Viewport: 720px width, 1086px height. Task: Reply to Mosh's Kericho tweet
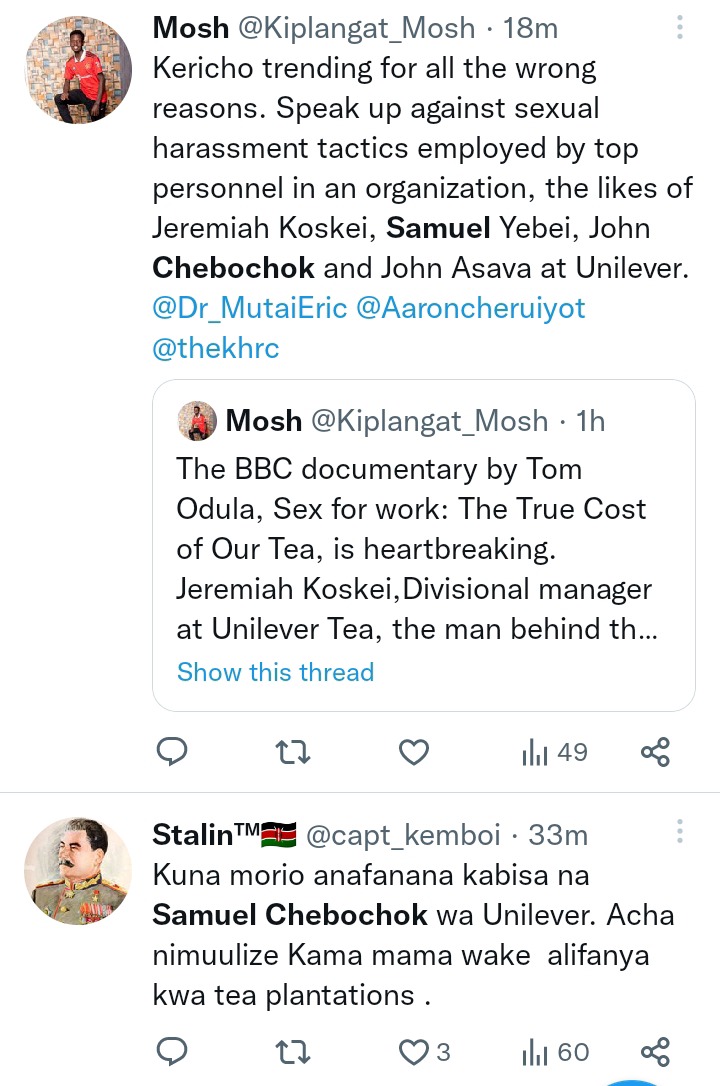click(x=173, y=752)
